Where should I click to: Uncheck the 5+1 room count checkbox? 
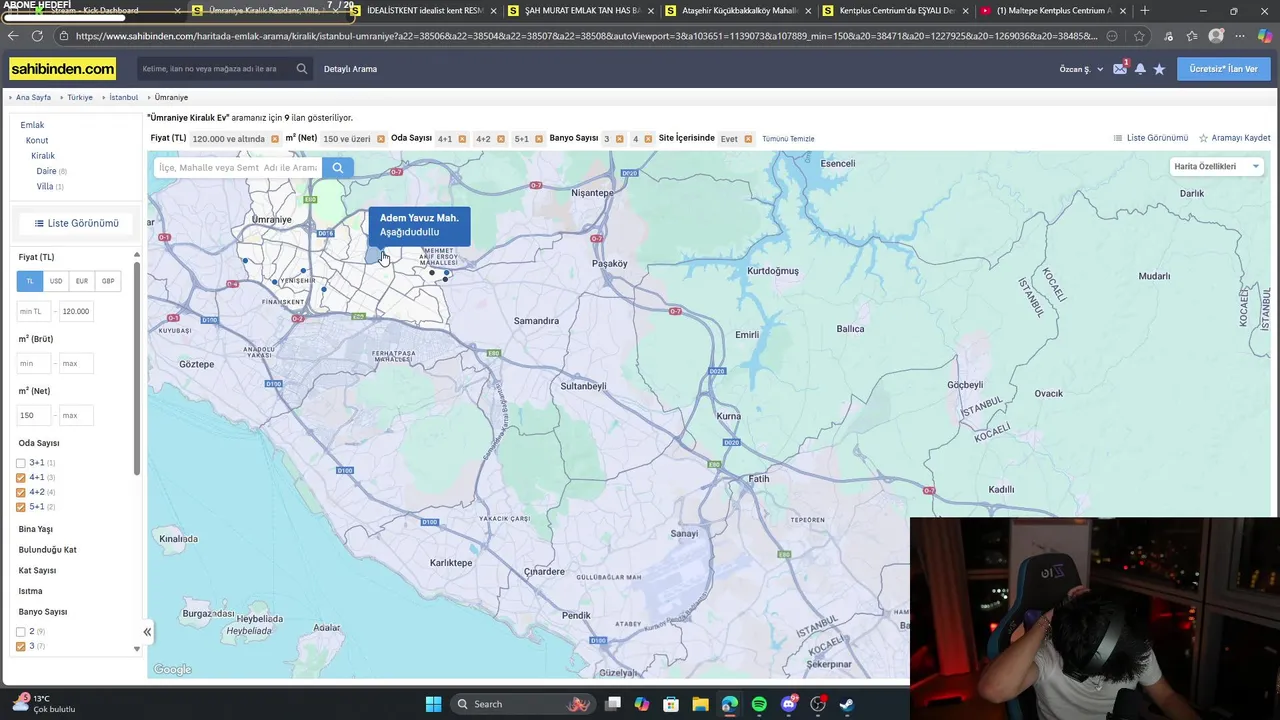coord(20,507)
